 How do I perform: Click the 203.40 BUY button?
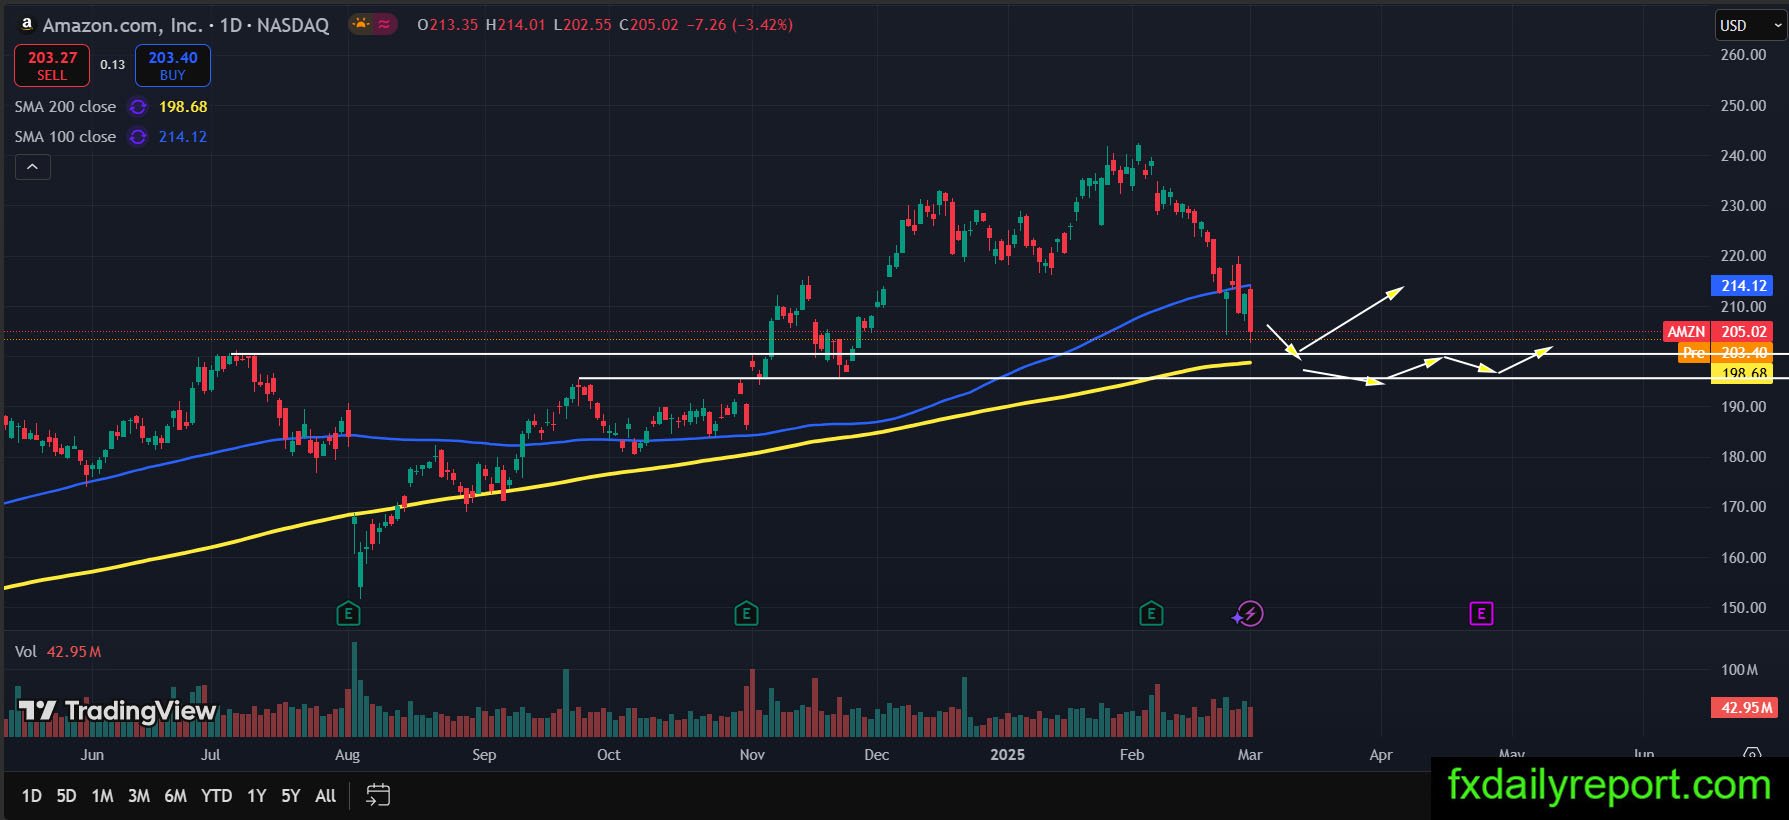pos(173,66)
